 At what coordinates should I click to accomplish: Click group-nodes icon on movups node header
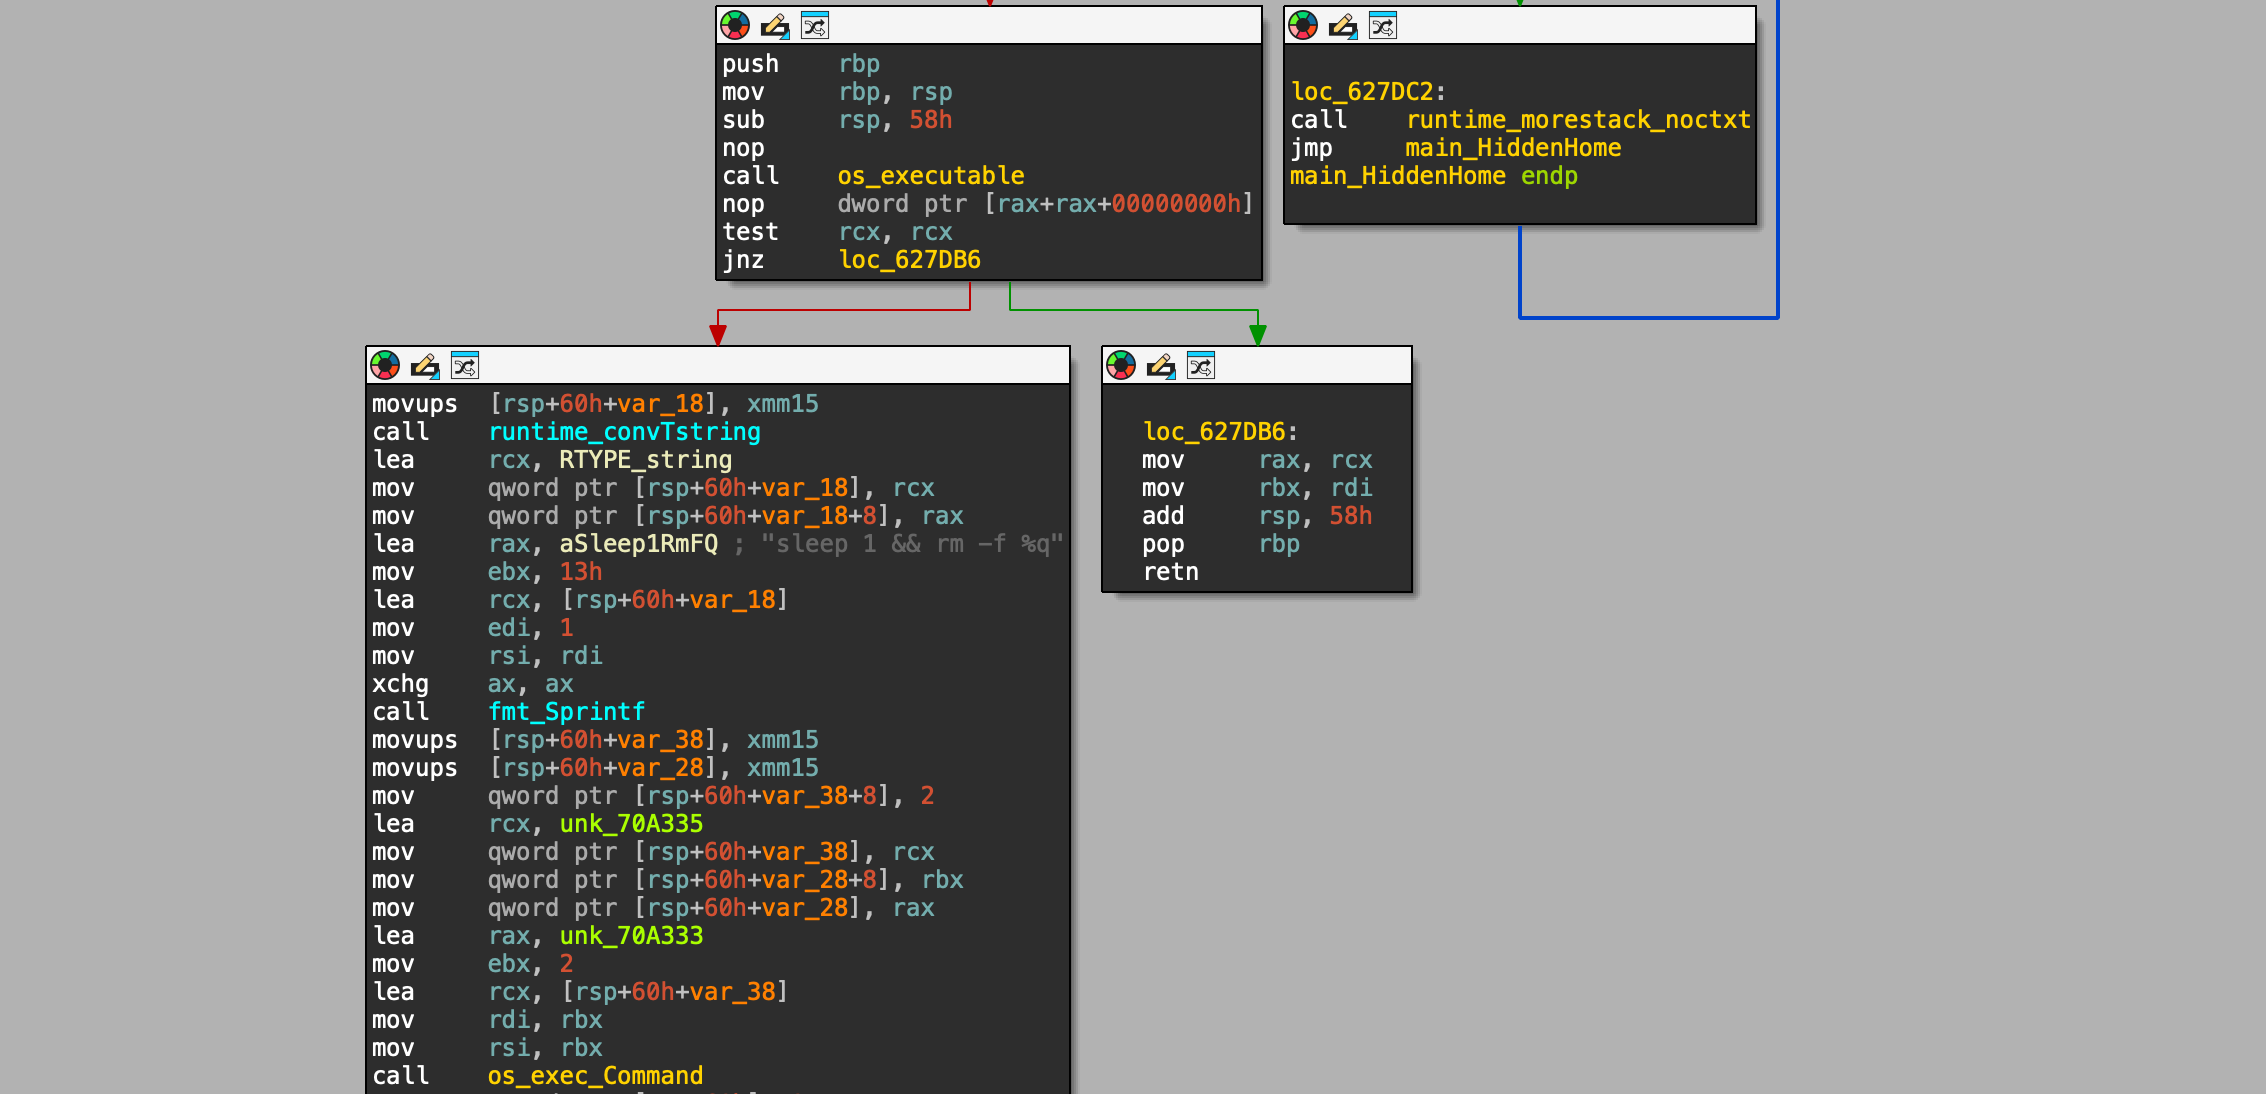click(x=465, y=366)
